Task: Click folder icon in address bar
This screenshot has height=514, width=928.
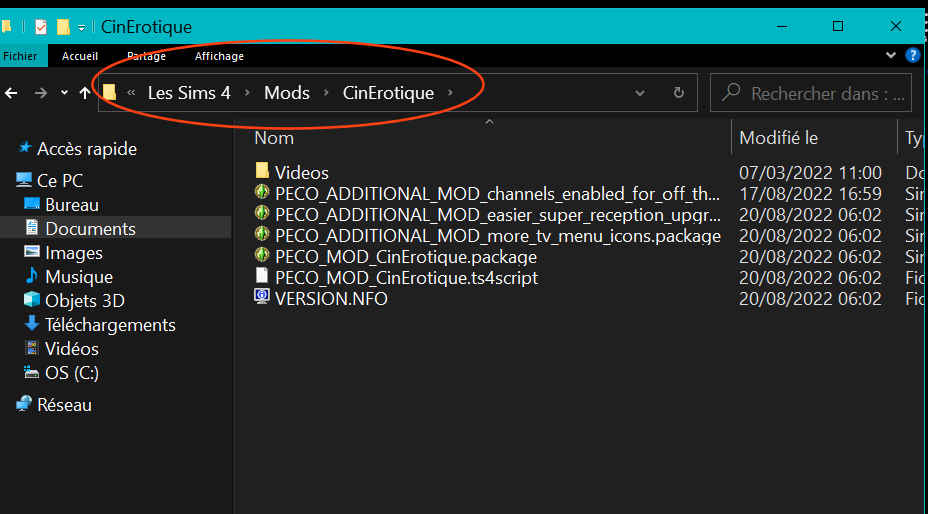Action: [x=109, y=92]
